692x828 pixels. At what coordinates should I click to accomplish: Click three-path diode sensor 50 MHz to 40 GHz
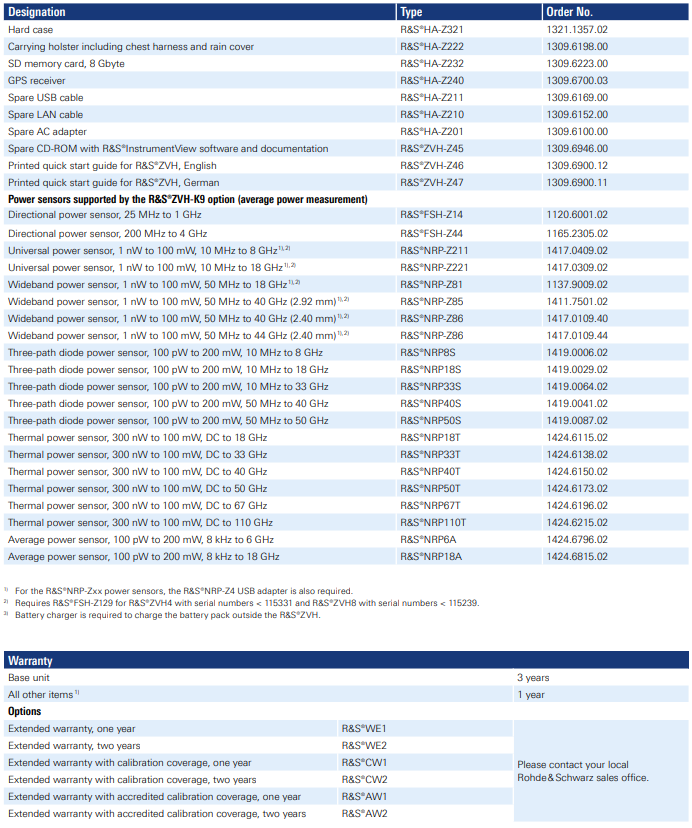tap(168, 403)
